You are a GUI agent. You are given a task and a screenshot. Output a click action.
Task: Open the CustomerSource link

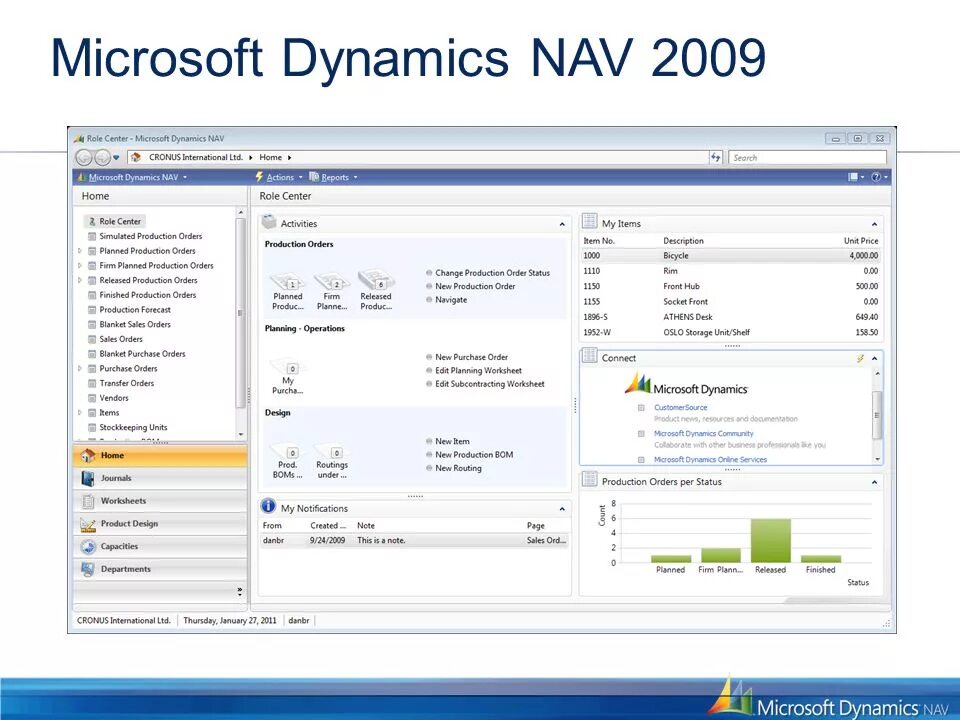(680, 407)
